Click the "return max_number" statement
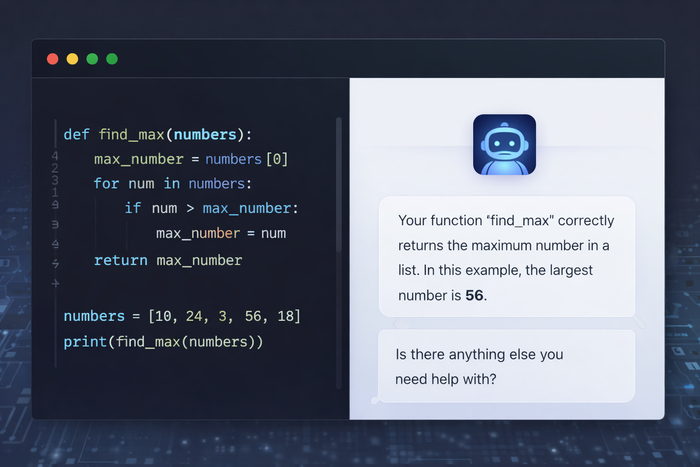 (x=168, y=260)
